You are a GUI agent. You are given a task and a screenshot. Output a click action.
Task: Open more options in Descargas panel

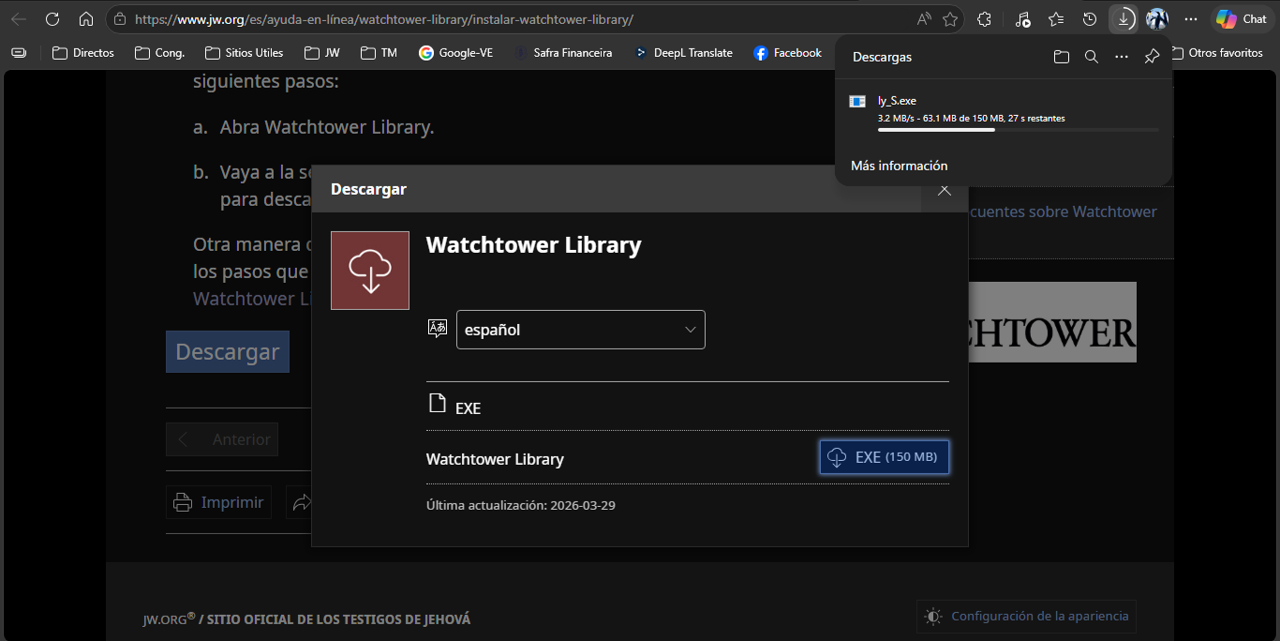(1121, 57)
